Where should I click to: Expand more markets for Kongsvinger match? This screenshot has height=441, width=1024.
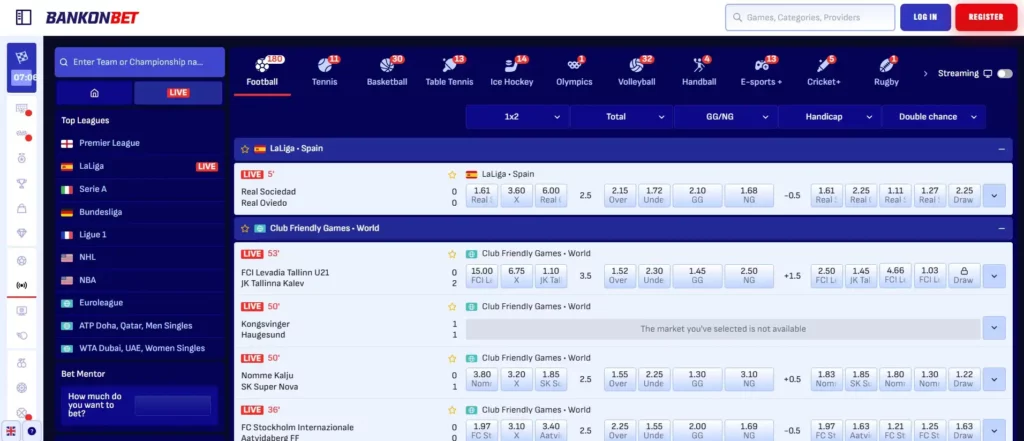pyautogui.click(x=994, y=329)
